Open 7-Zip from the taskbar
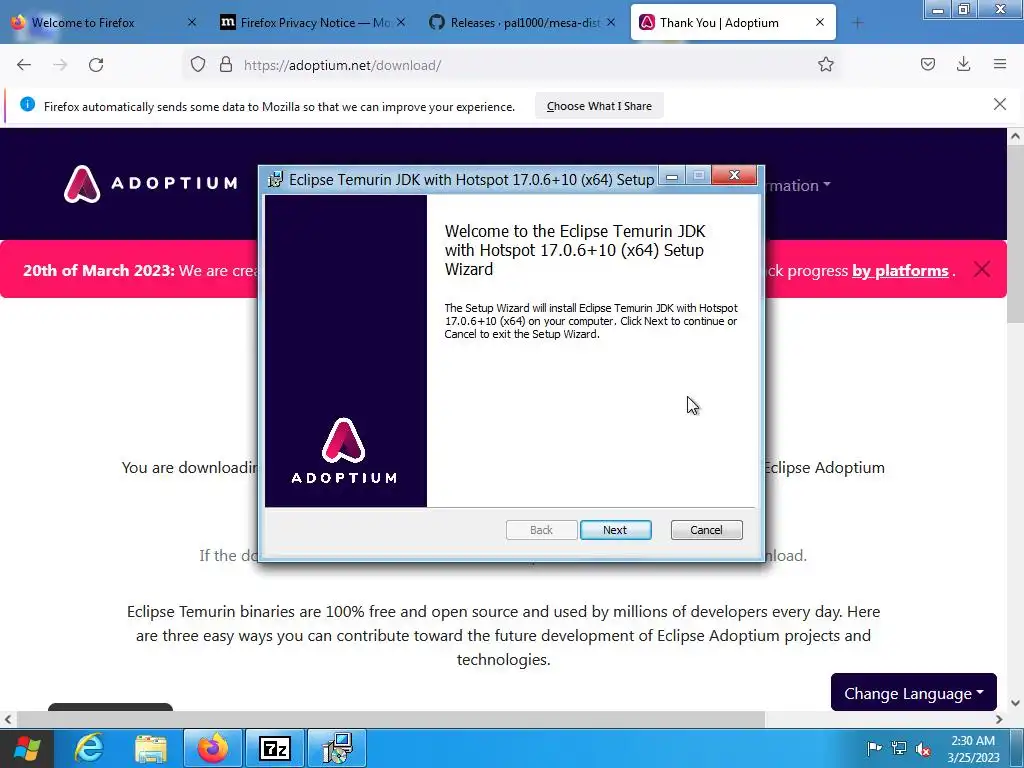This screenshot has width=1024, height=768. pyautogui.click(x=274, y=748)
